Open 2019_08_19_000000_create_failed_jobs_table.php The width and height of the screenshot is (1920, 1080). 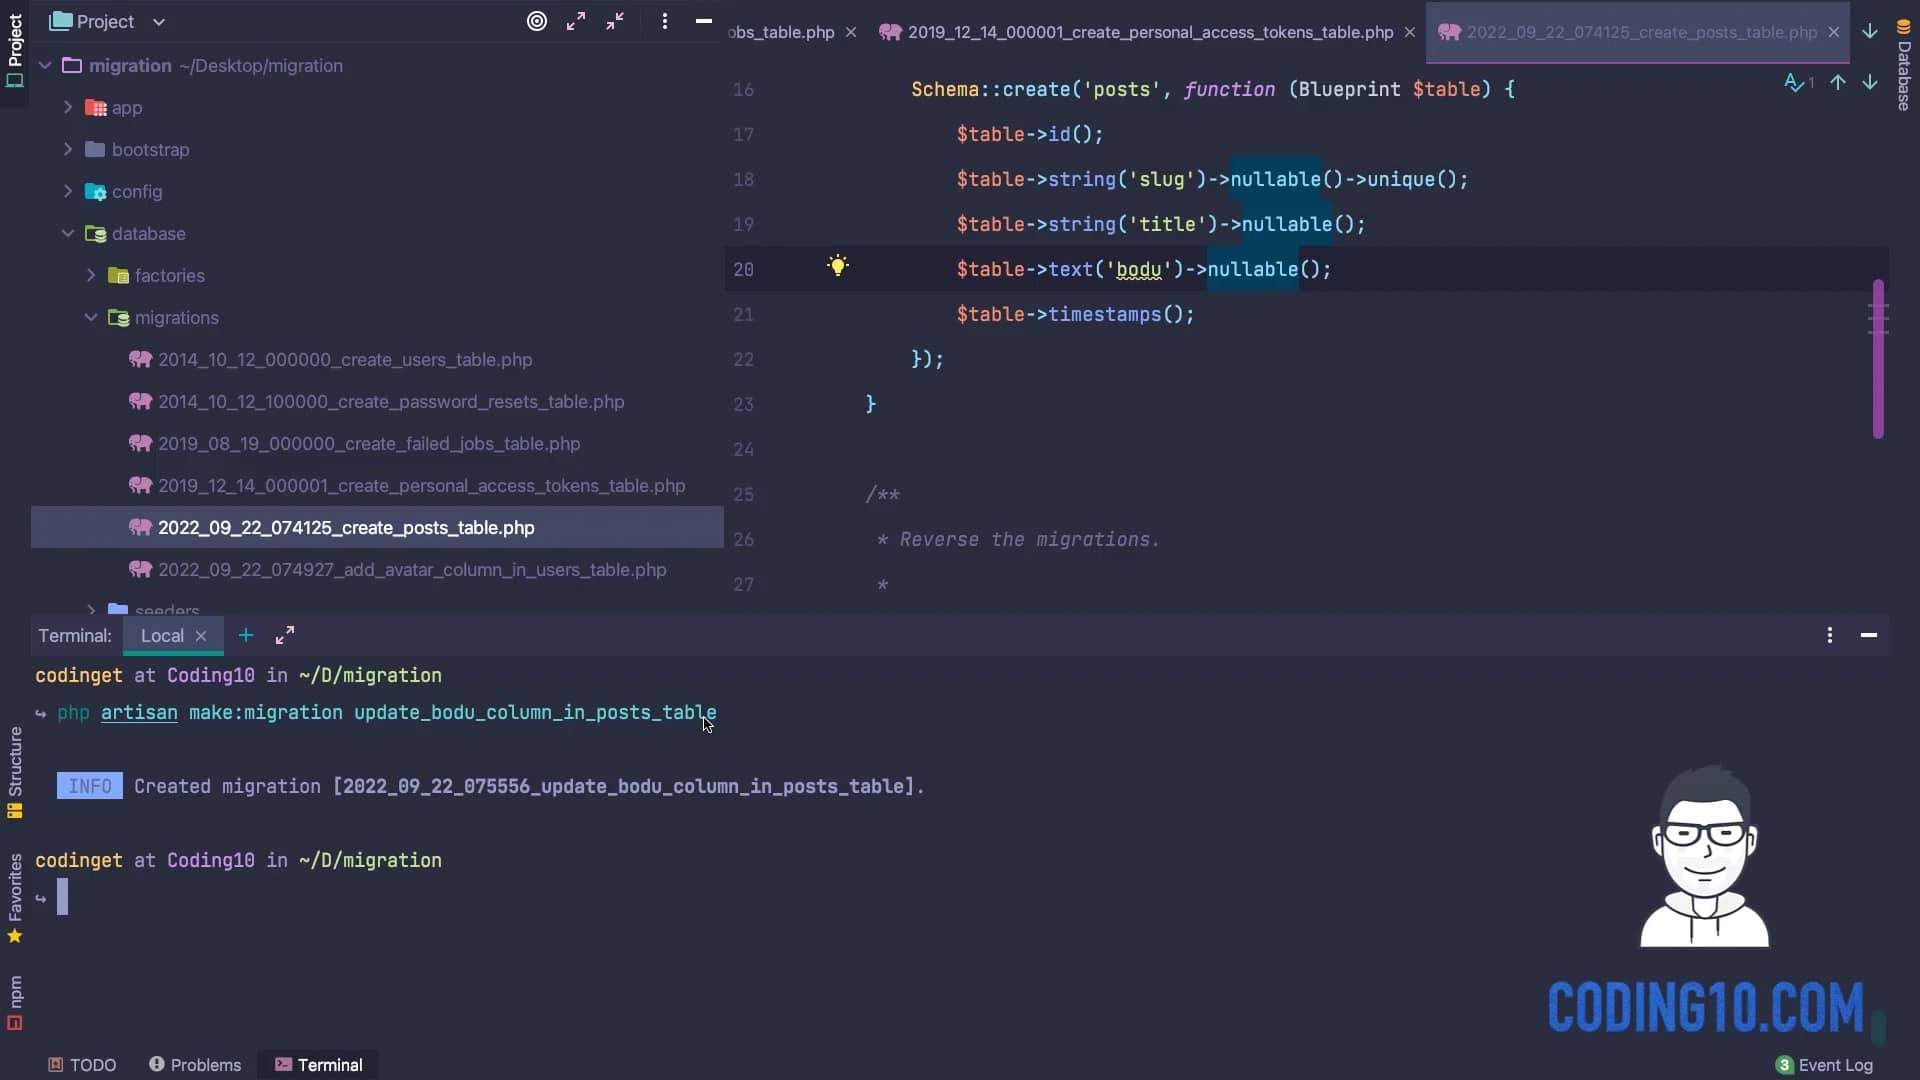(x=369, y=443)
